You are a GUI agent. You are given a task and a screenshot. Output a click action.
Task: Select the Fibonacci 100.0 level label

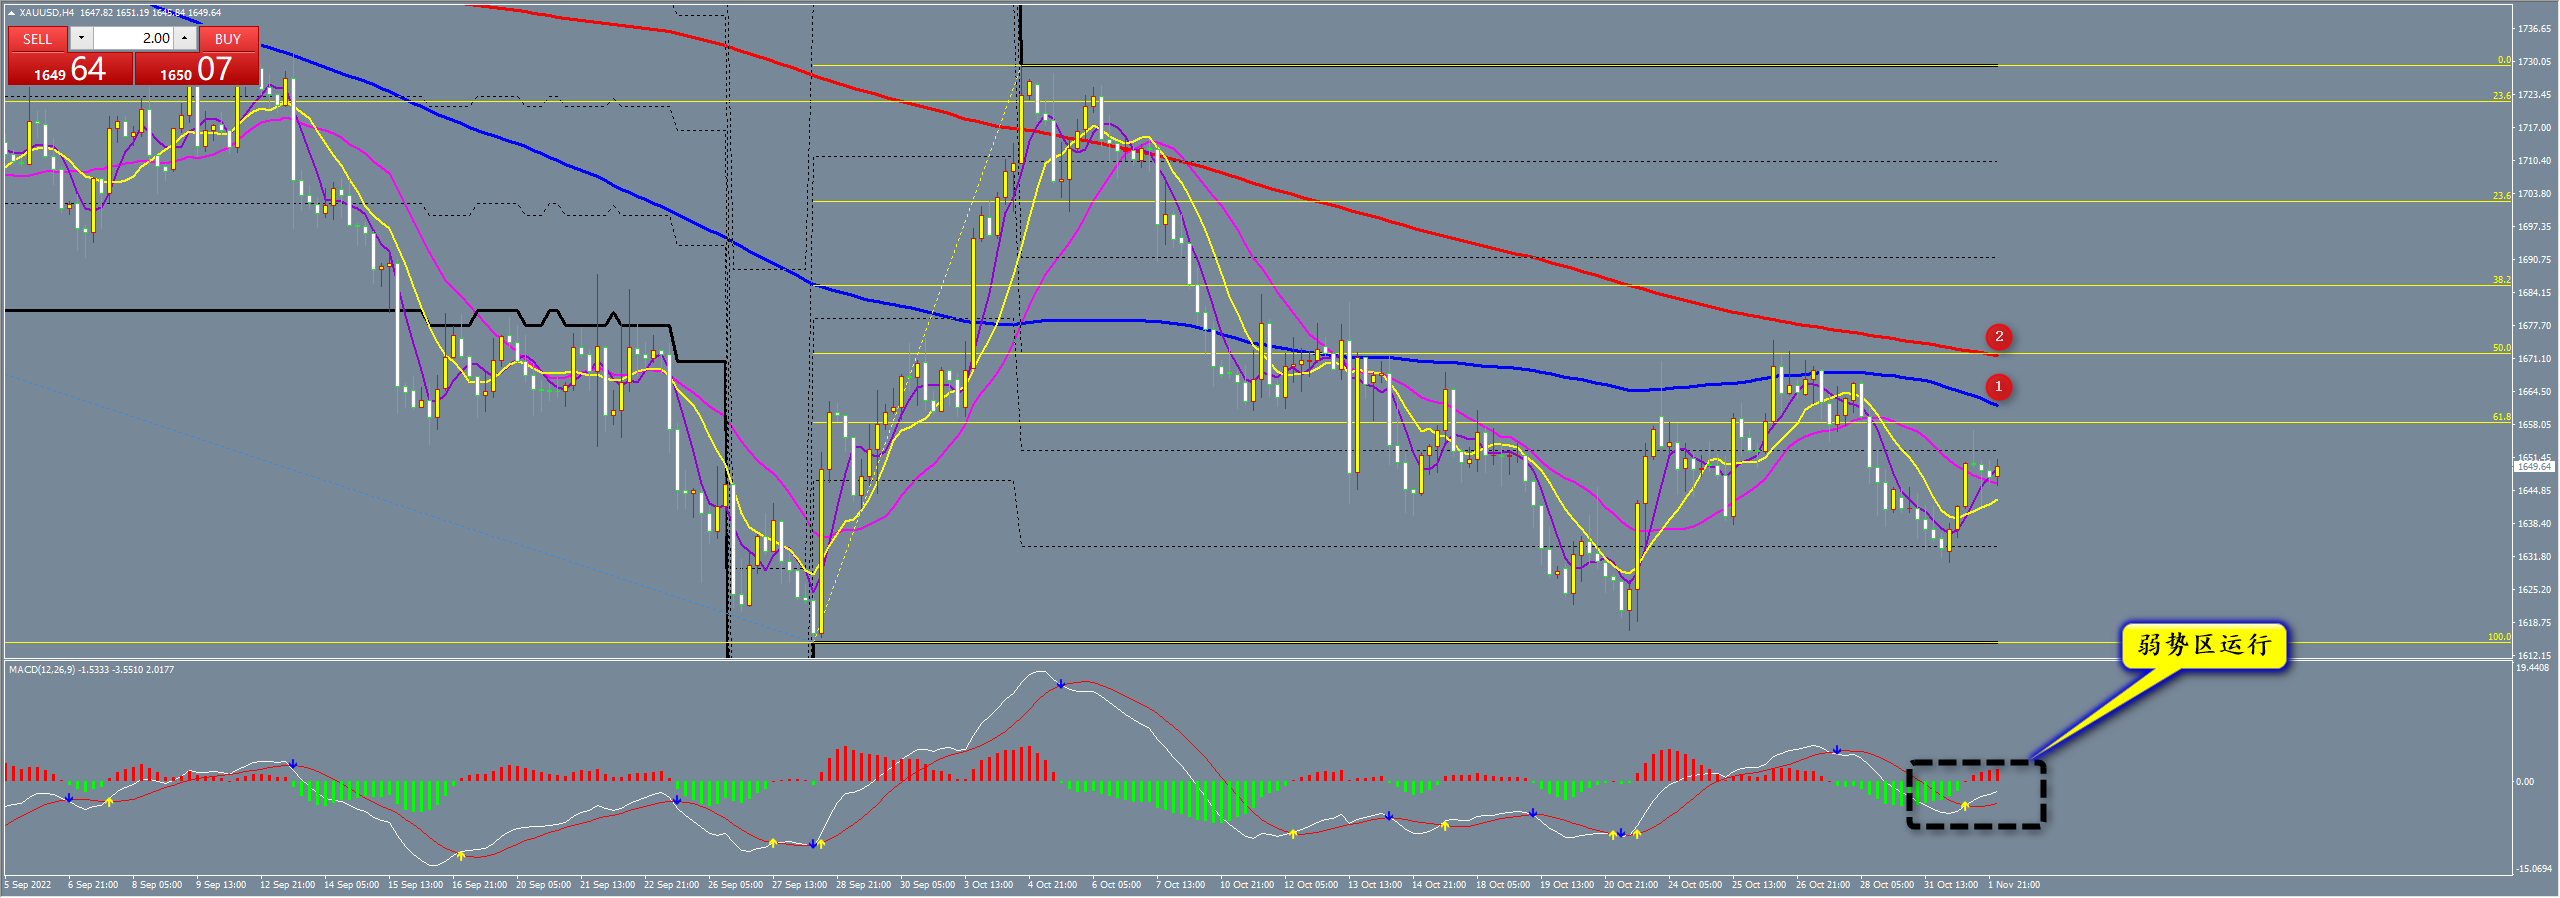pos(2499,637)
